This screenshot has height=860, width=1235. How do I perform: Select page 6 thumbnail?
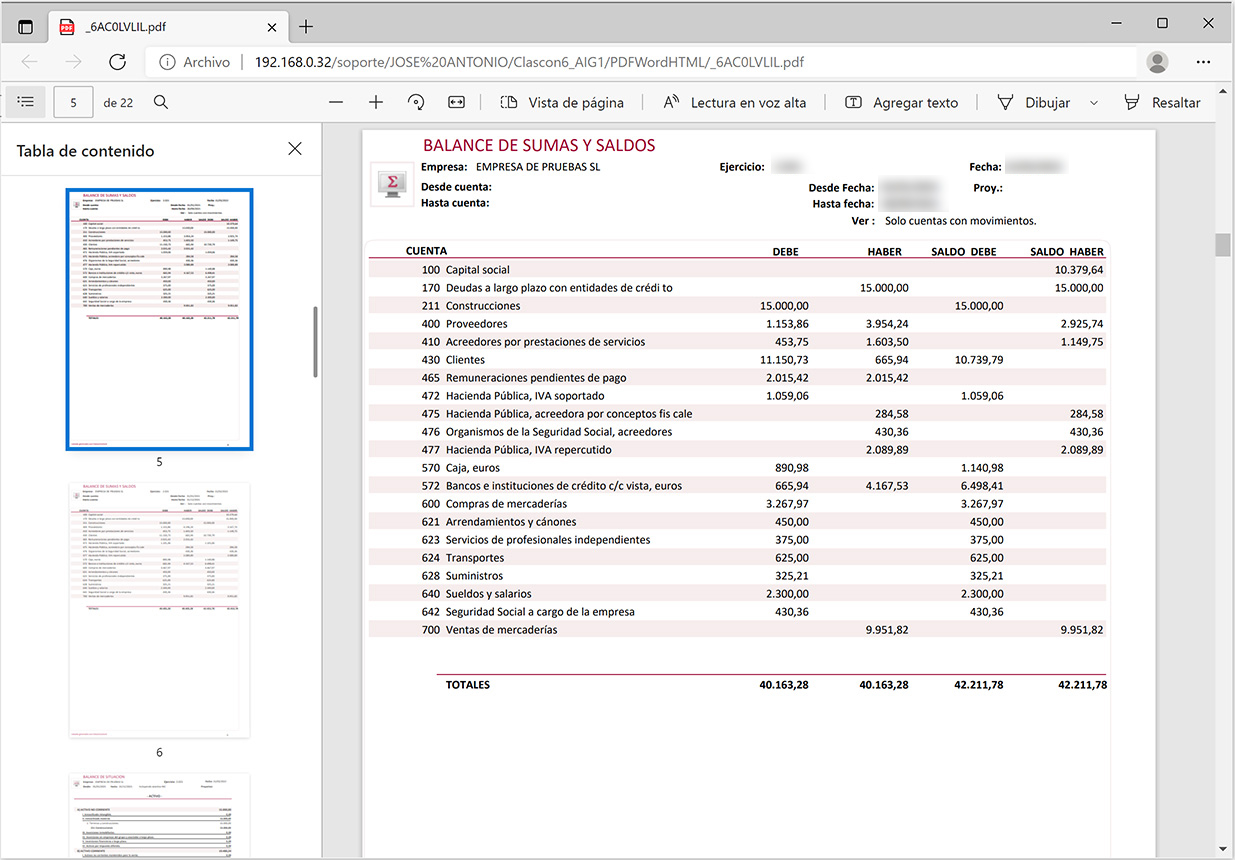point(159,610)
